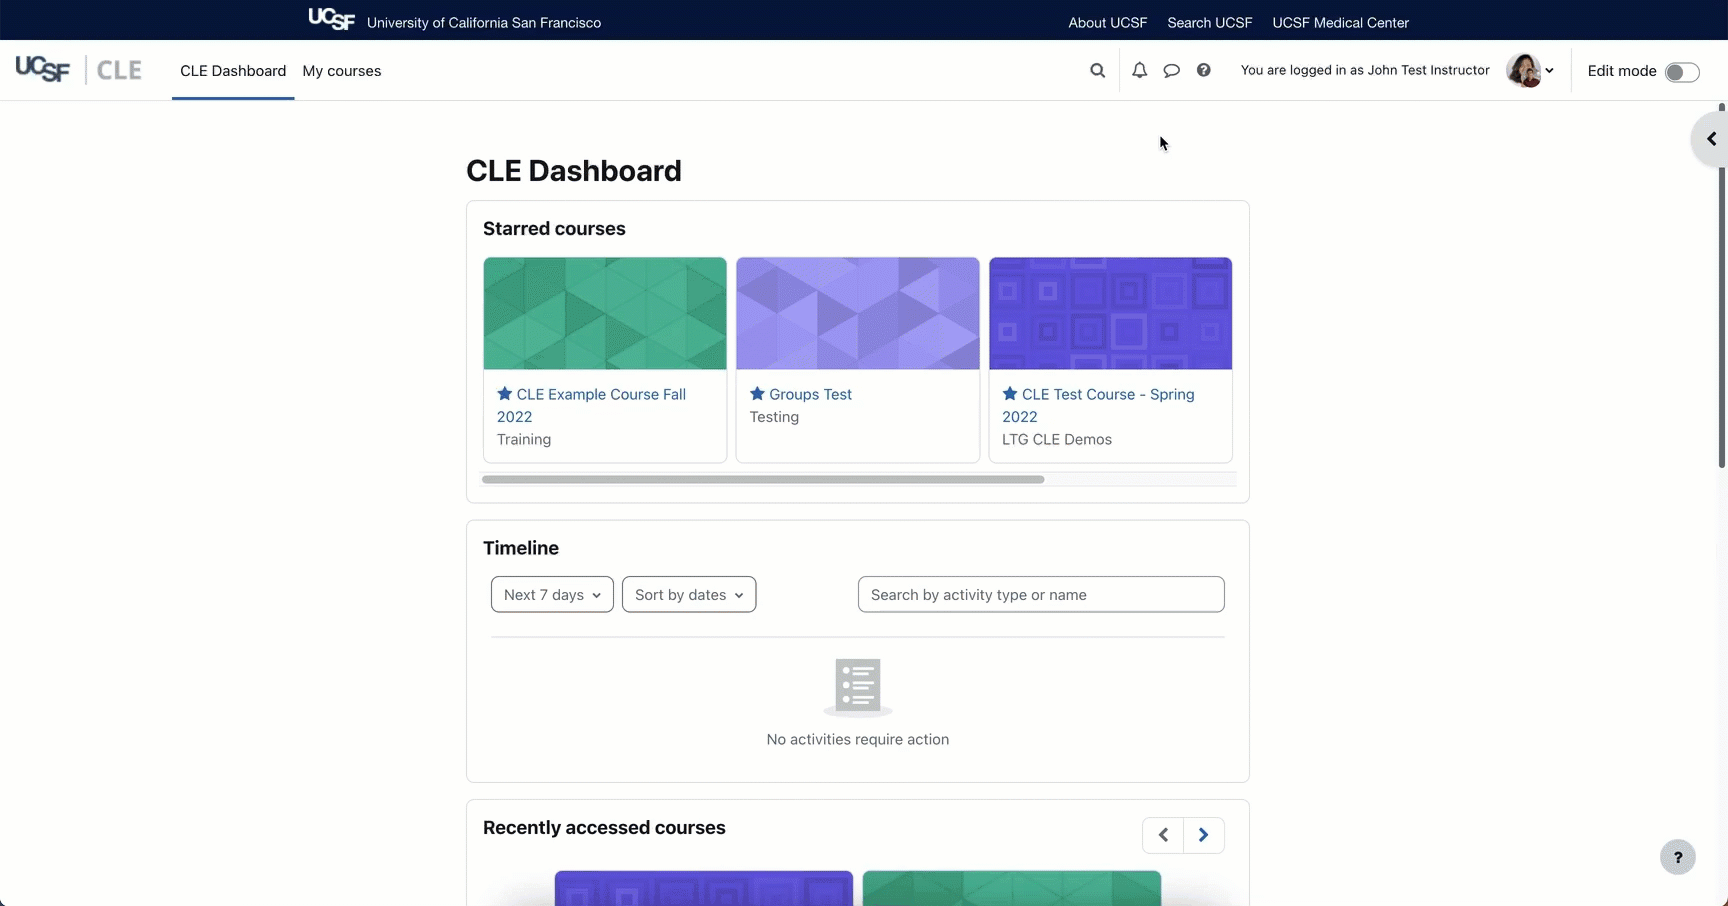Open About UCSF link
This screenshot has height=906, width=1728.
pyautogui.click(x=1107, y=22)
